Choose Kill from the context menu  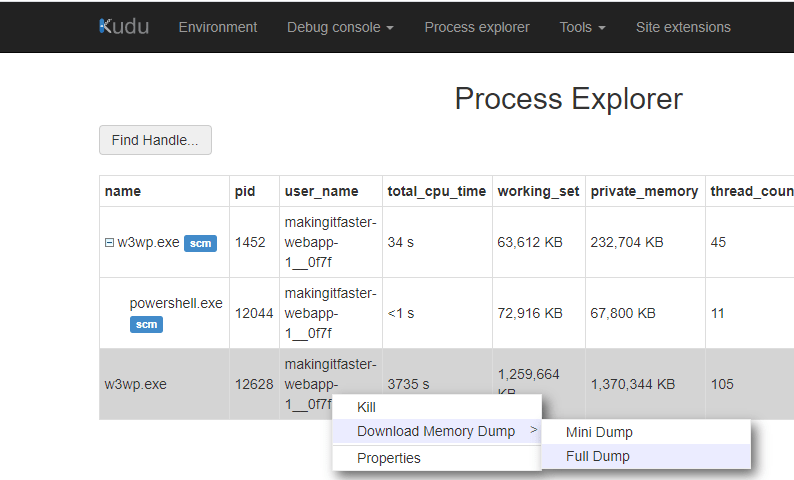[x=366, y=407]
